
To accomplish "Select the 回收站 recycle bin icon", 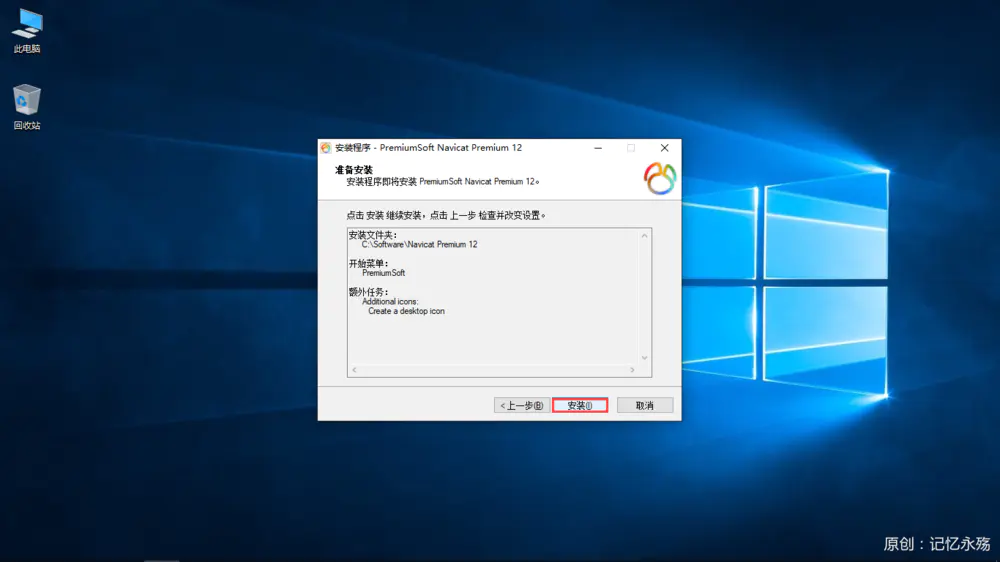I will pos(27,107).
